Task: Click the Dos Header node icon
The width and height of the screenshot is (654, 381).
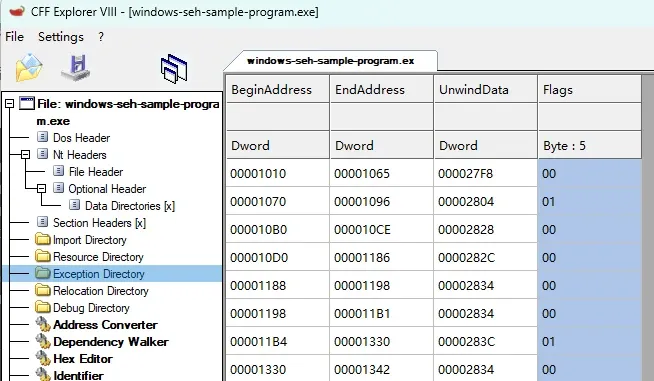Action: coord(42,137)
